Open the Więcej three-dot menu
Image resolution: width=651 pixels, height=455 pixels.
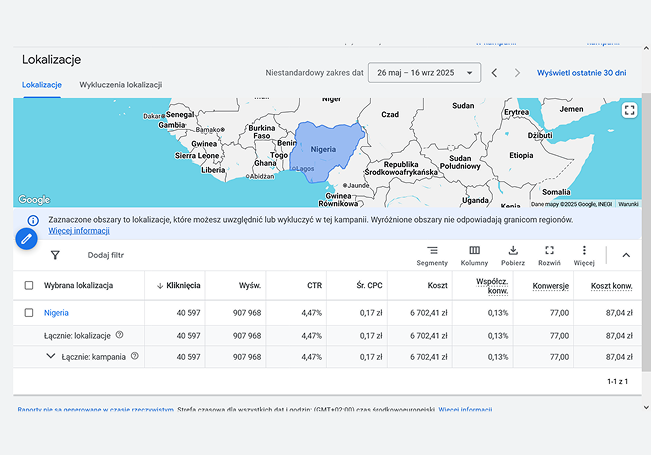click(584, 254)
